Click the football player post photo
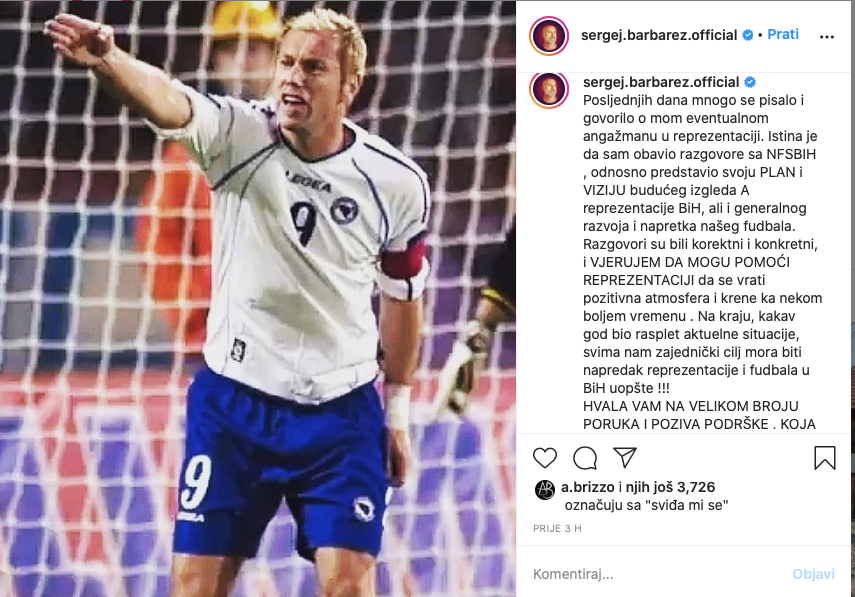The width and height of the screenshot is (855, 597). tap(257, 299)
